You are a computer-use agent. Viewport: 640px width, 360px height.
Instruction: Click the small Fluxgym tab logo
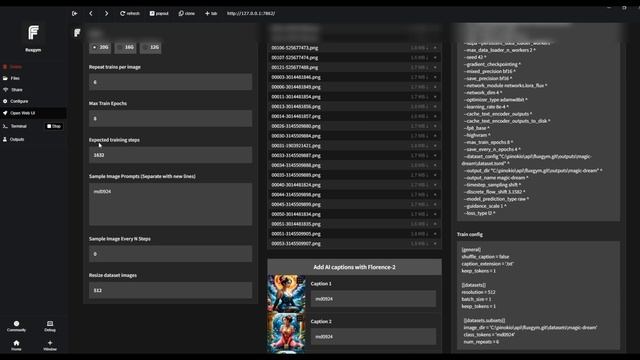pyautogui.click(x=77, y=33)
